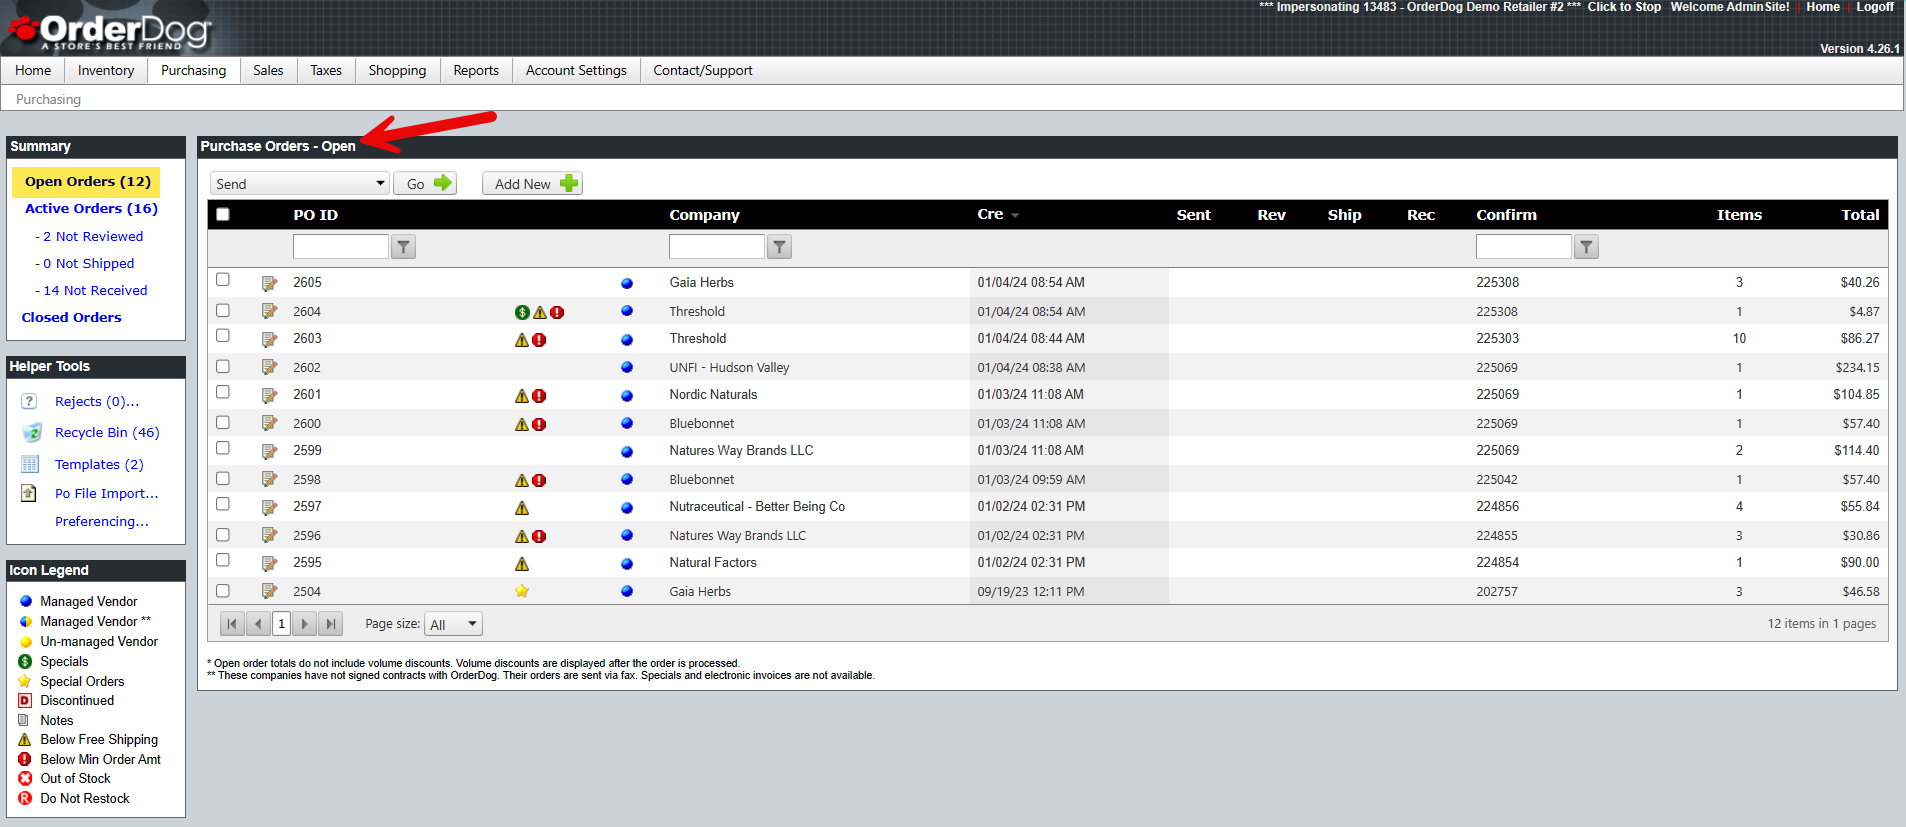Sort by the Cre column arrow
The image size is (1906, 827).
pyautogui.click(x=1015, y=215)
